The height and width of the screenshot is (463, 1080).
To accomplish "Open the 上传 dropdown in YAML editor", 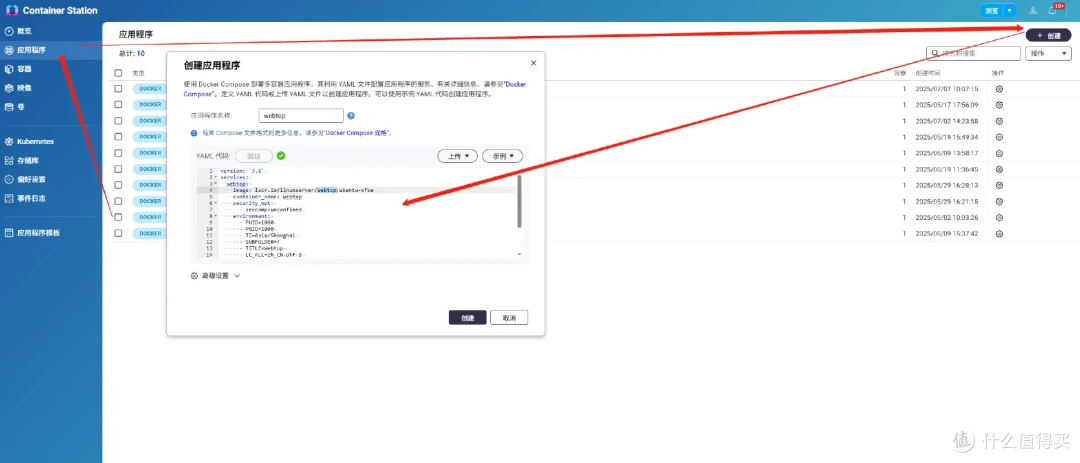I will point(458,156).
